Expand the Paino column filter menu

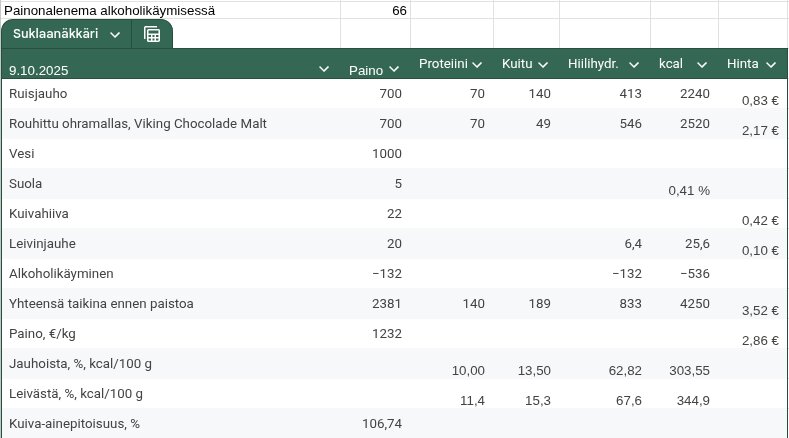pos(394,69)
